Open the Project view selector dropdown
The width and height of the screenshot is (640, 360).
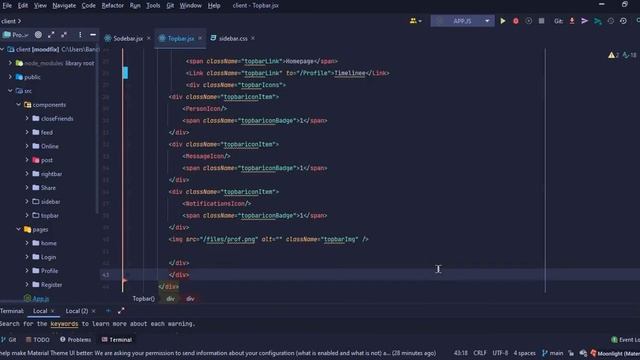point(15,35)
